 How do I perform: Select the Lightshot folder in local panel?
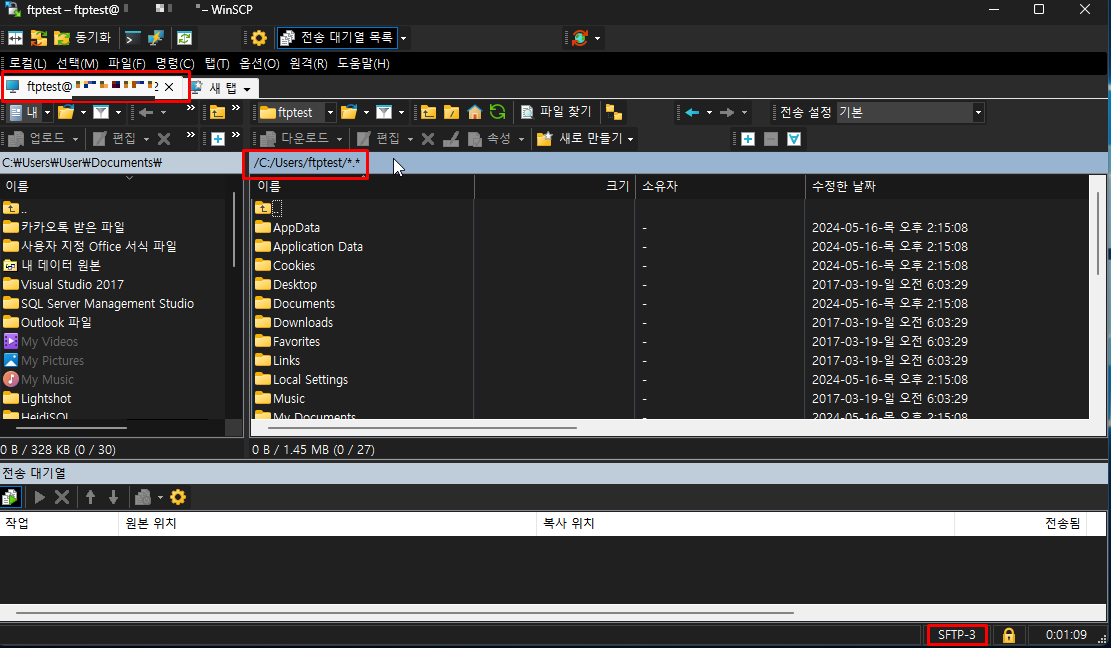click(x=45, y=399)
